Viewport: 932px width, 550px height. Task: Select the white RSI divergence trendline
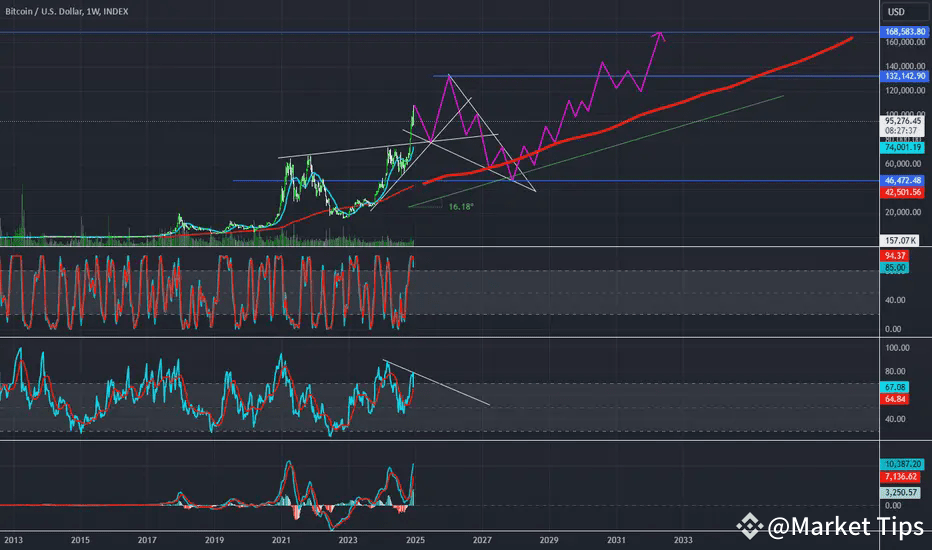[436, 382]
